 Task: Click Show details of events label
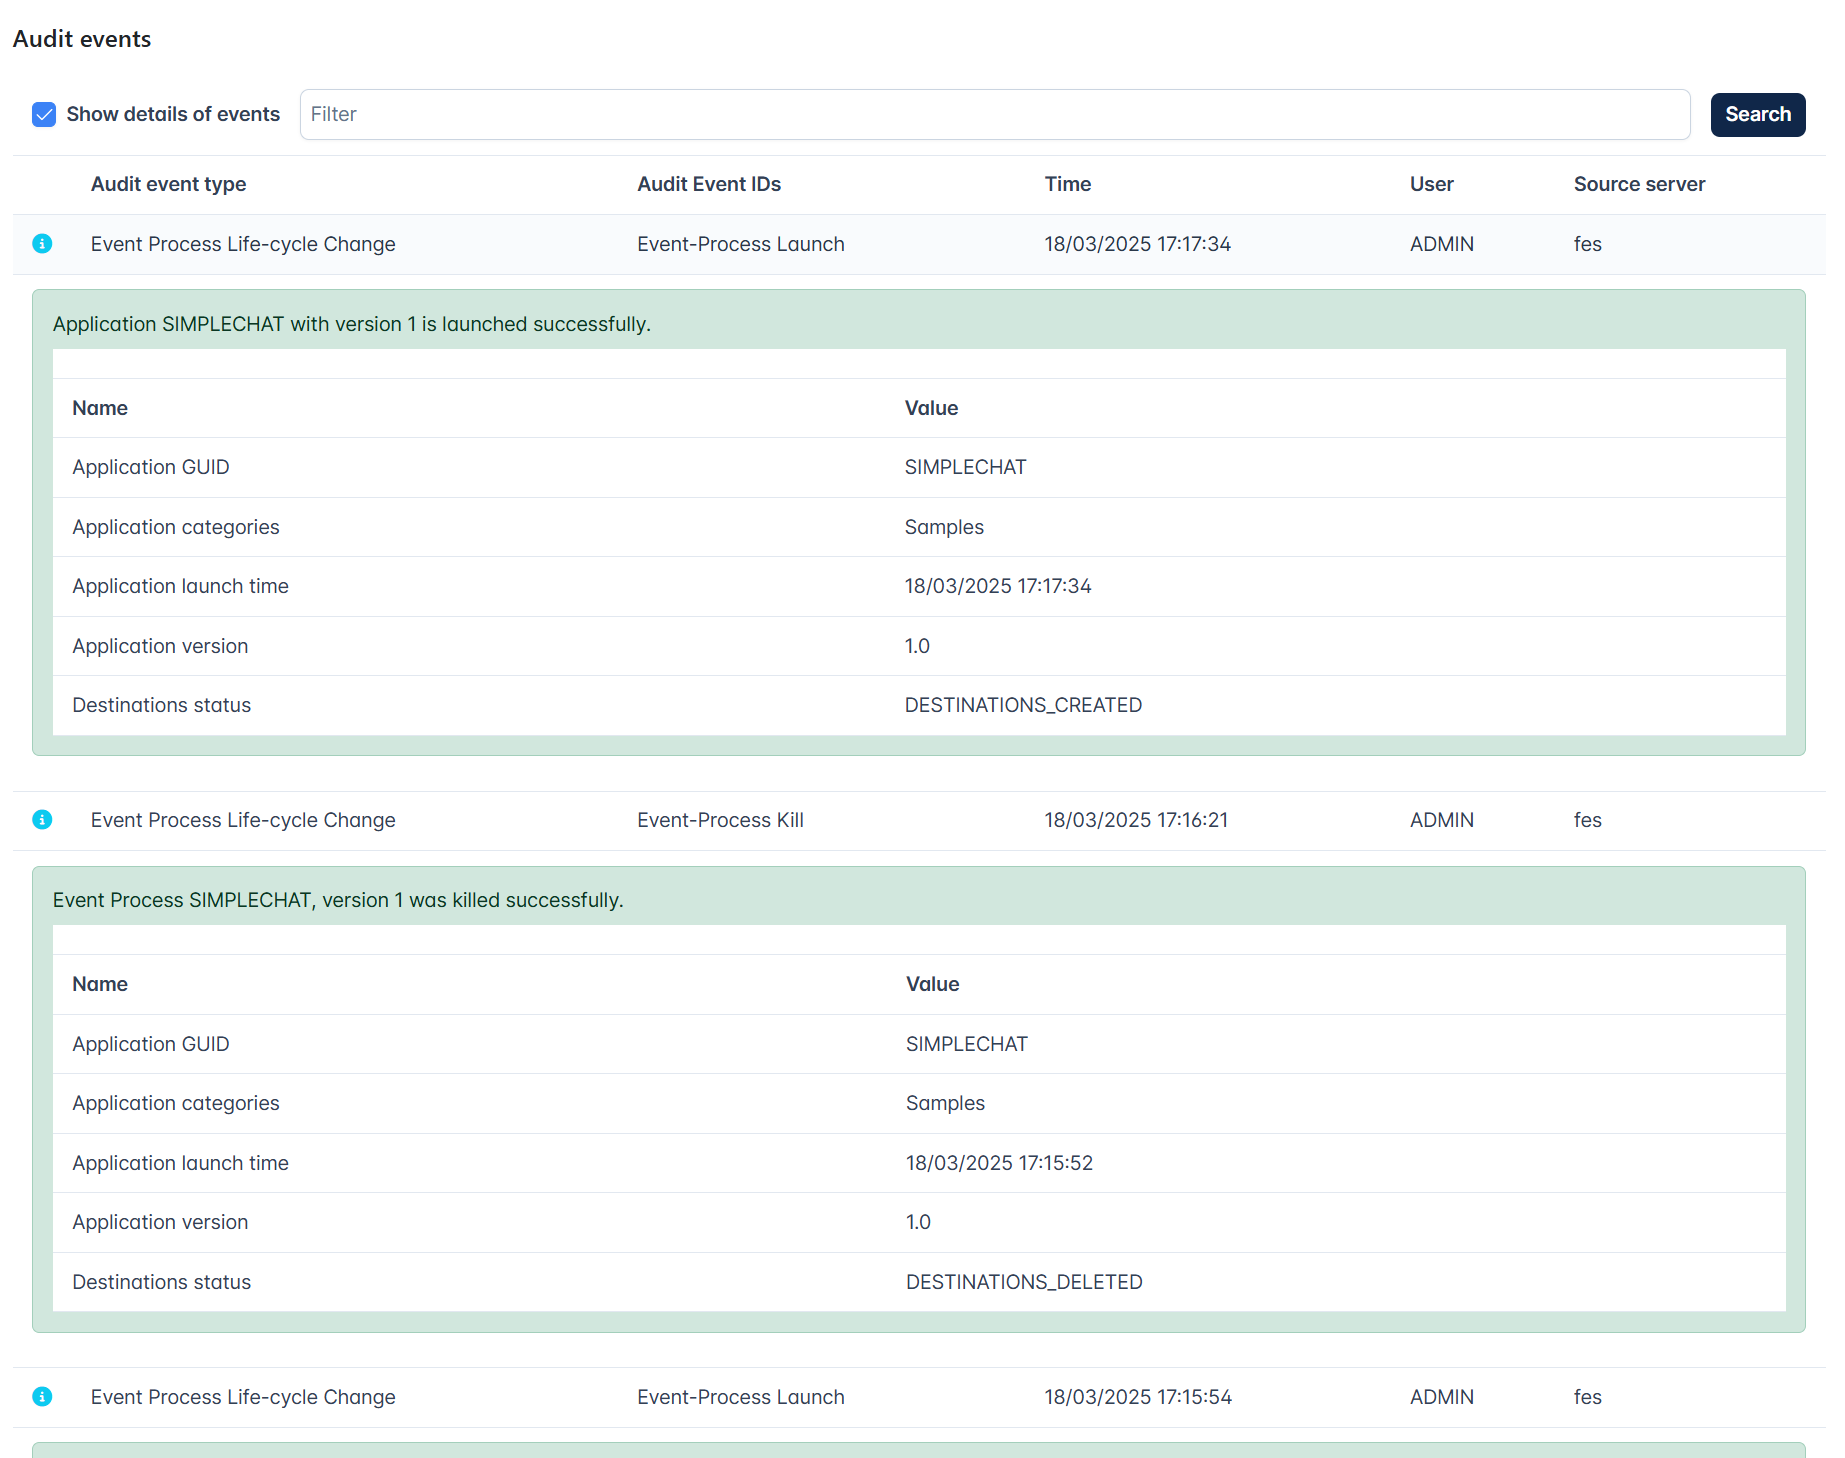click(173, 115)
